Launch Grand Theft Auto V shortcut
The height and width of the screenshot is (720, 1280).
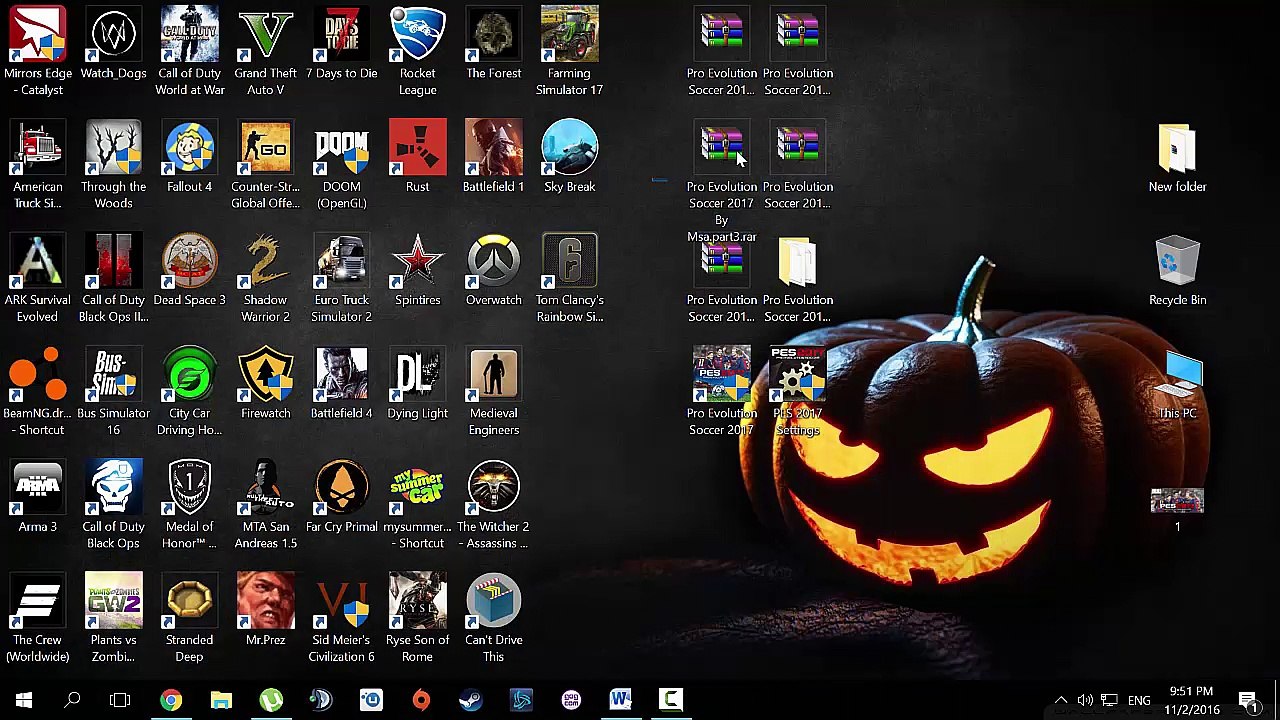click(x=265, y=37)
